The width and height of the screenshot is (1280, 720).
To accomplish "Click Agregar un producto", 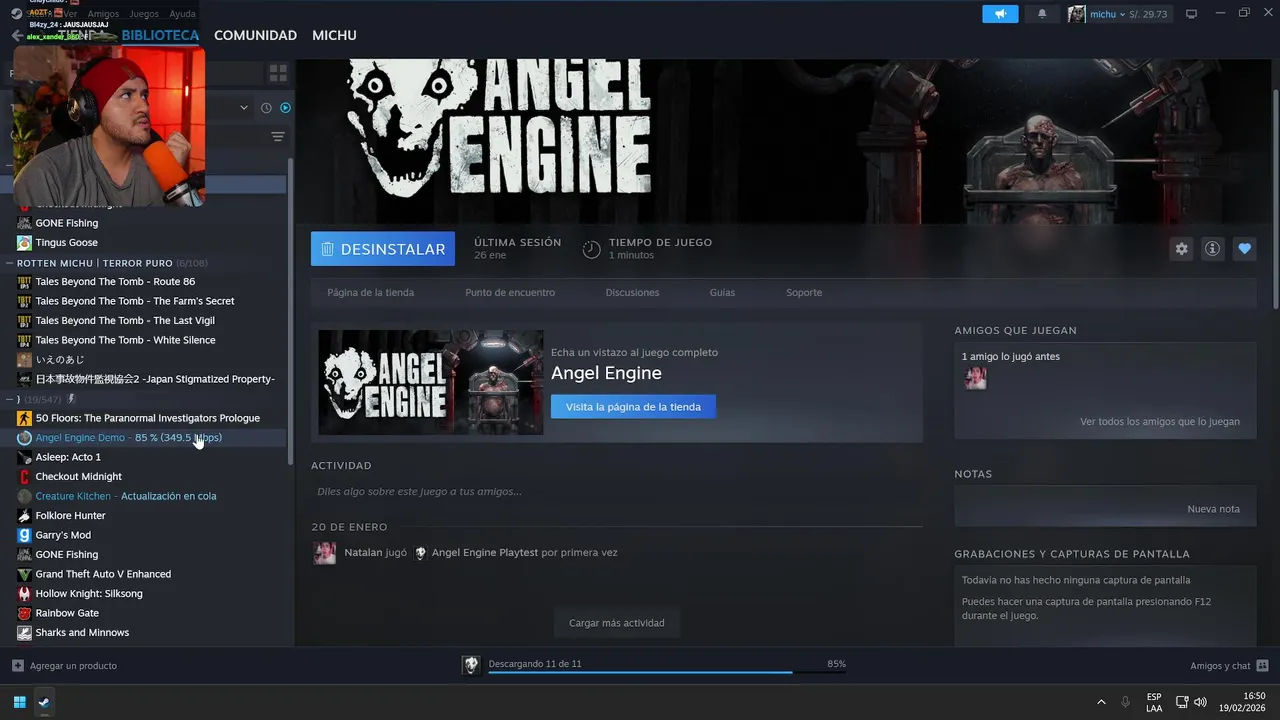I will tap(64, 666).
